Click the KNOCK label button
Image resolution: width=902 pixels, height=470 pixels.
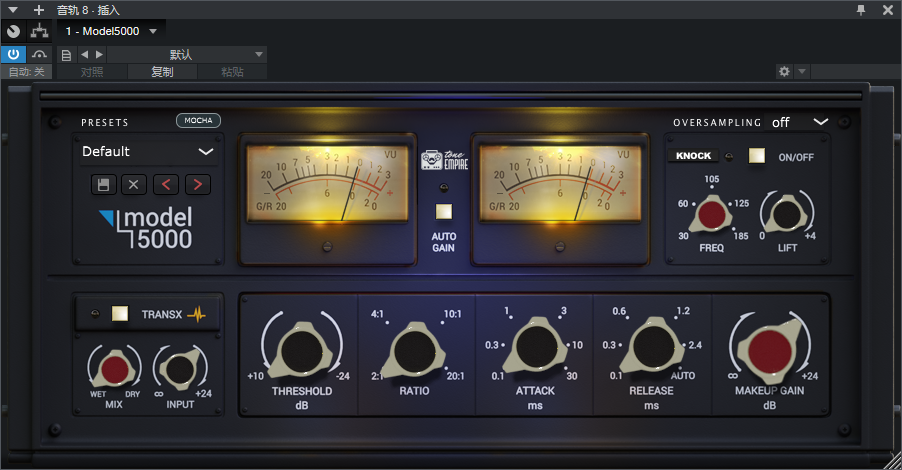tap(693, 156)
